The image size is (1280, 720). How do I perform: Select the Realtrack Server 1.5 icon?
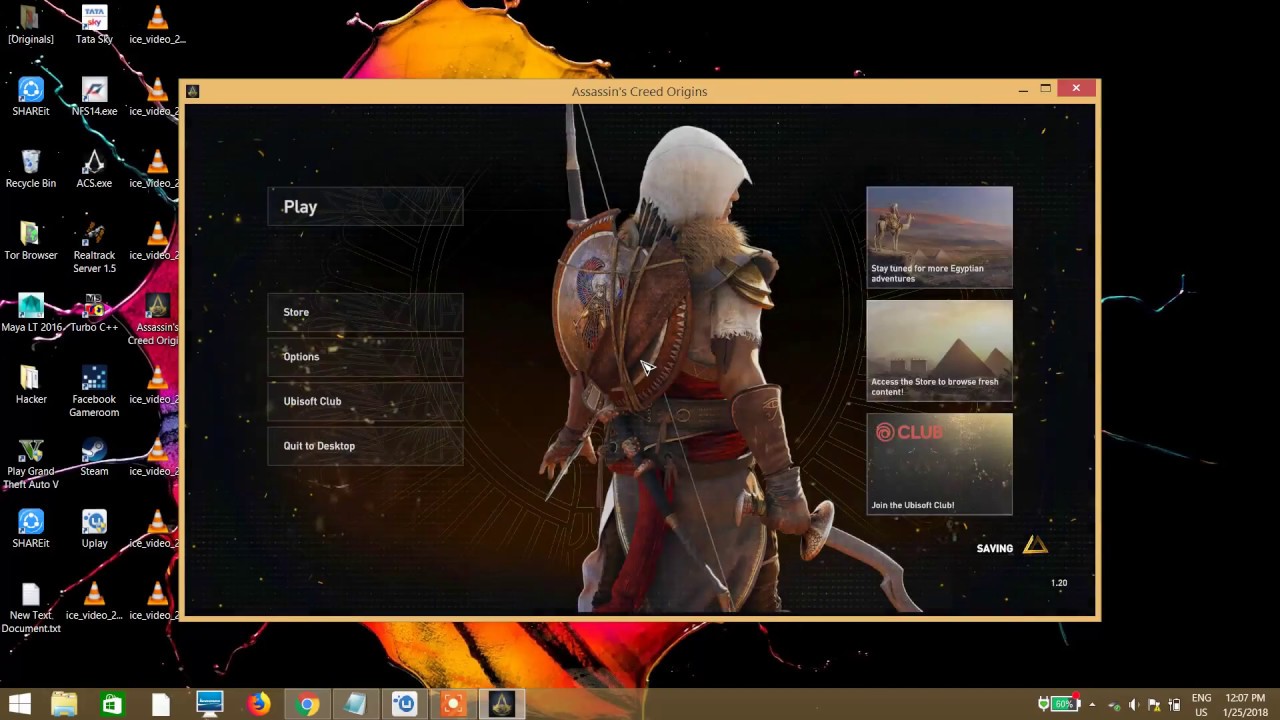click(x=94, y=247)
